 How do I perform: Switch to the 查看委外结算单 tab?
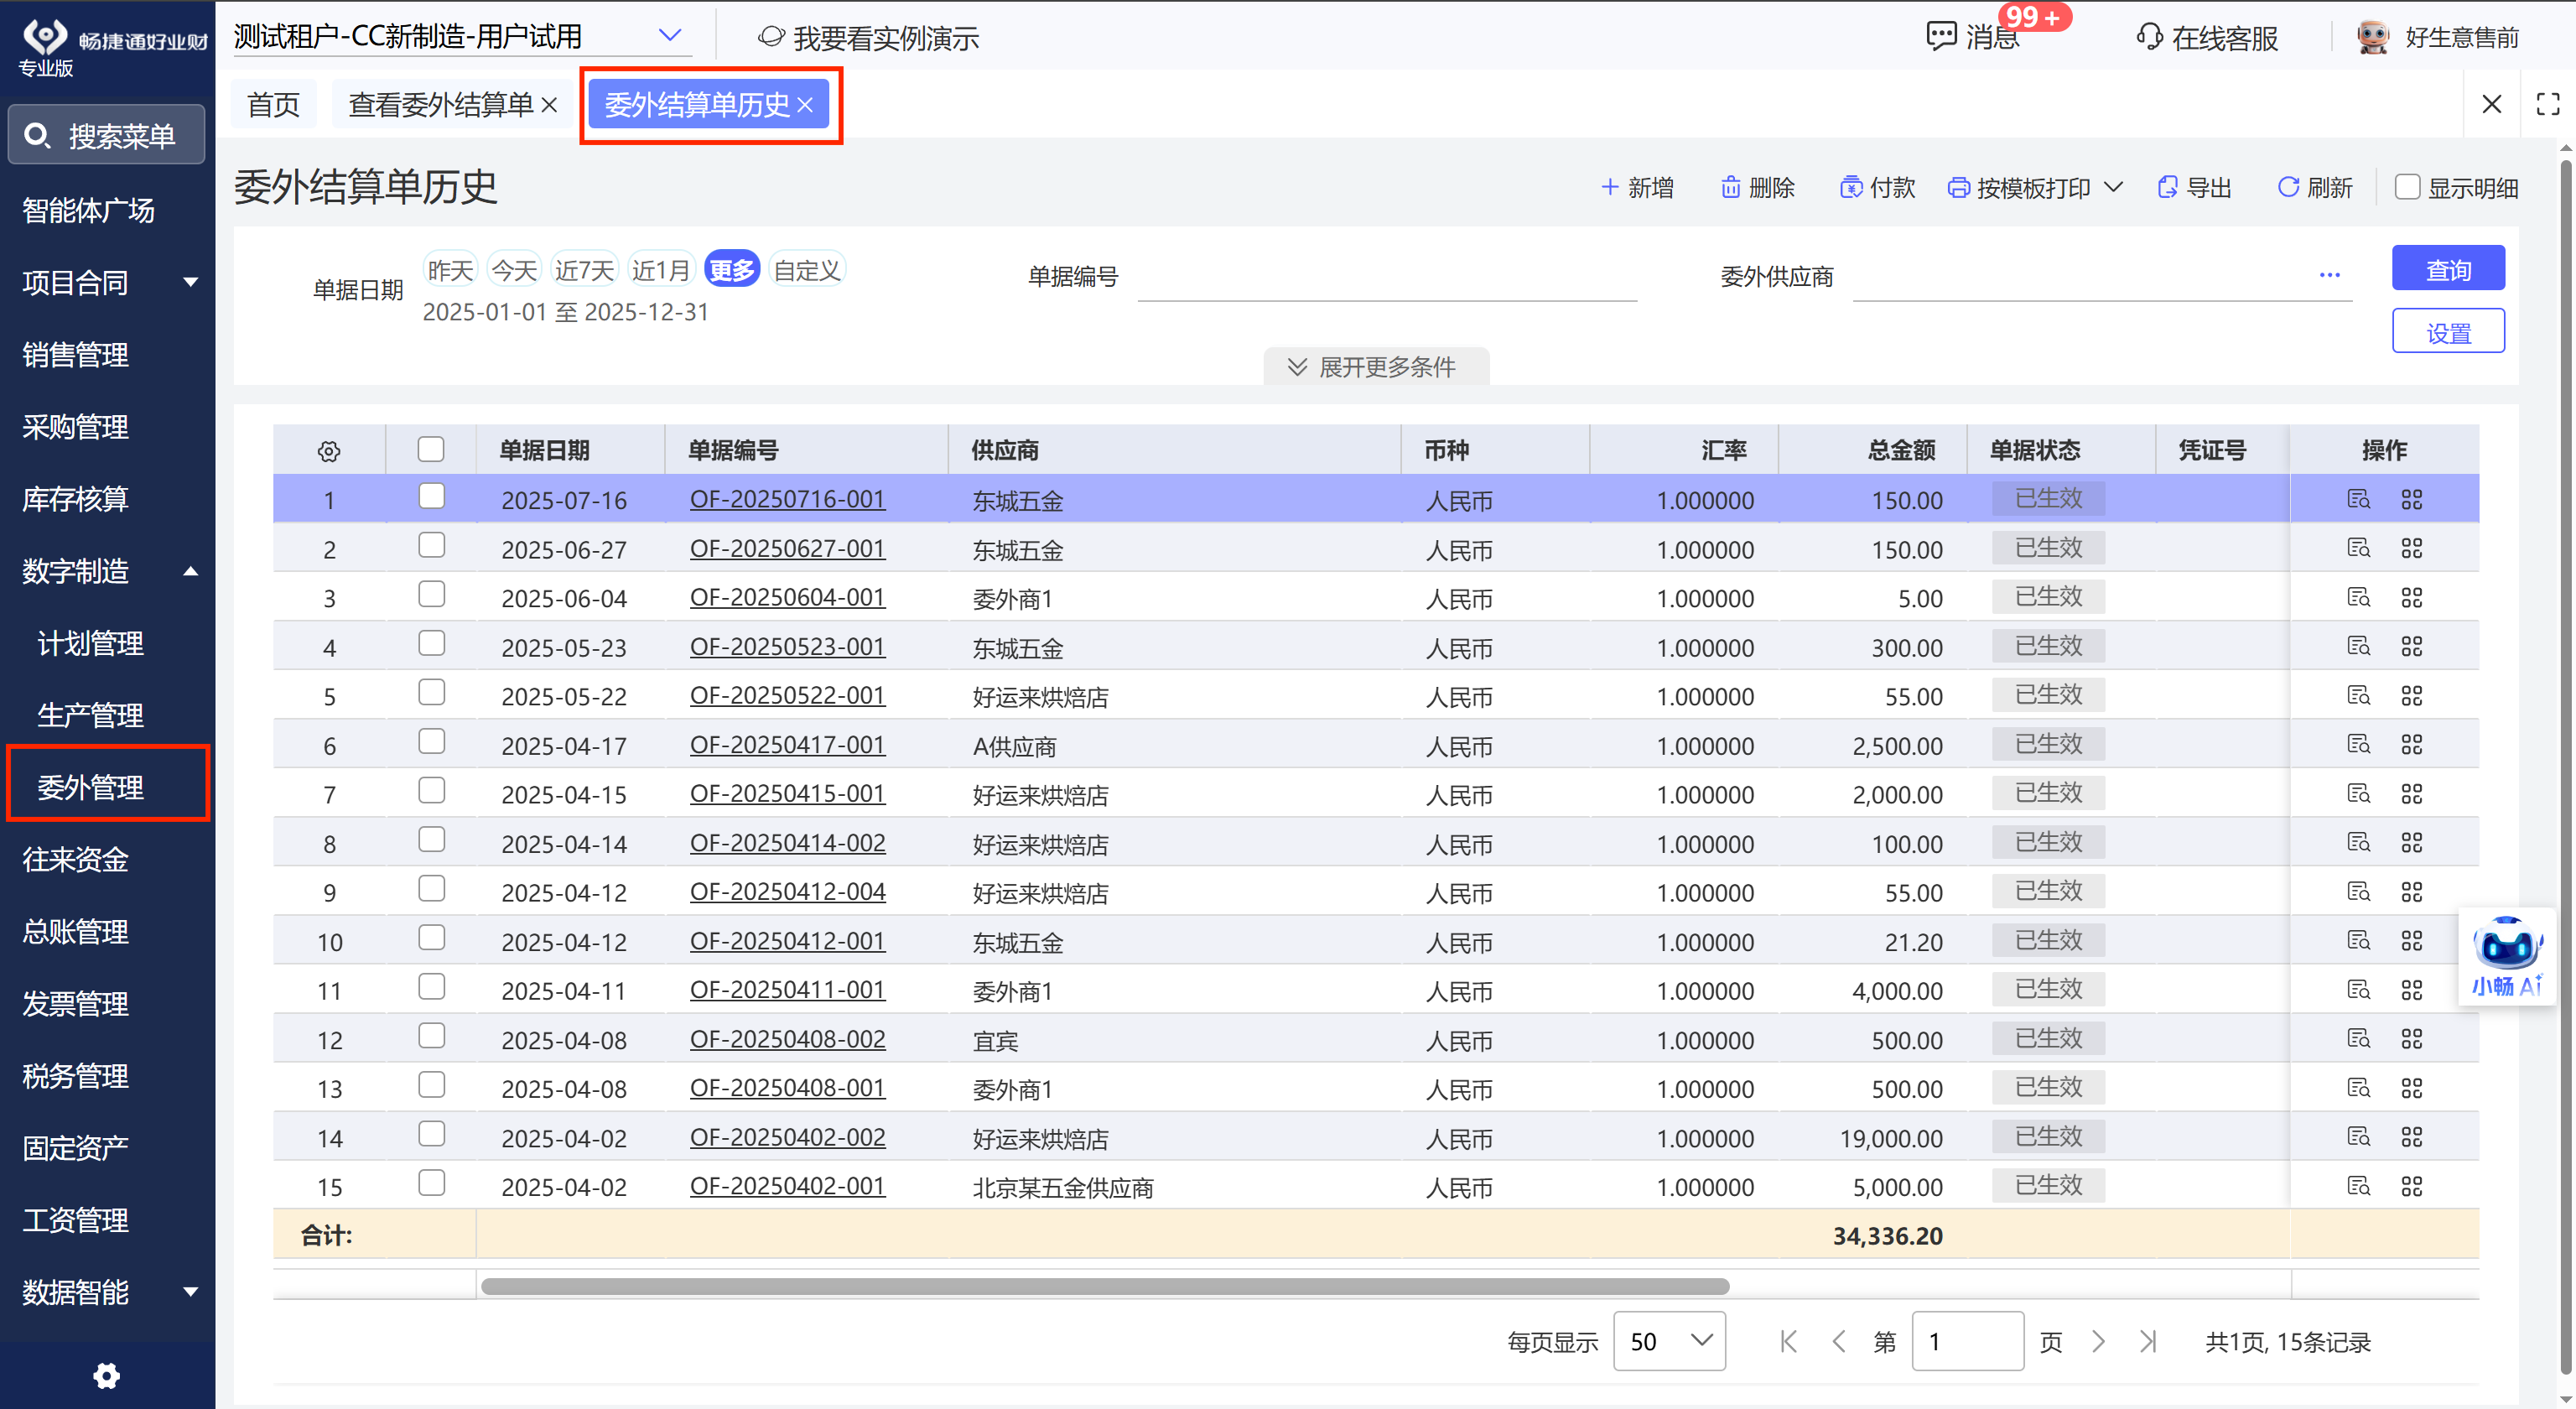tap(440, 104)
